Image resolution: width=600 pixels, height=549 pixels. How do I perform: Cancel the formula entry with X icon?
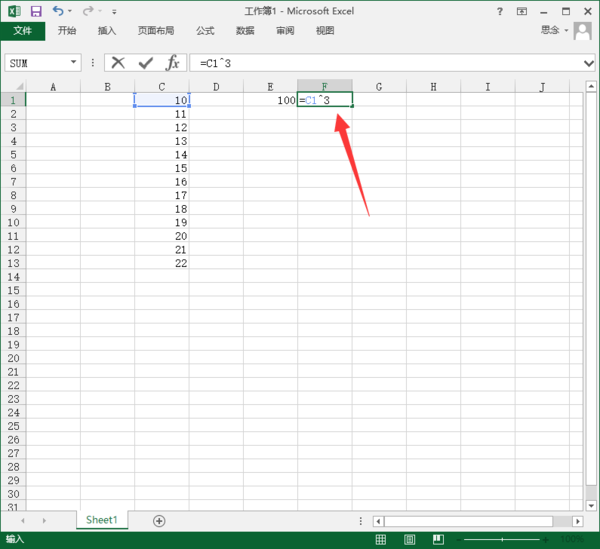(x=118, y=63)
